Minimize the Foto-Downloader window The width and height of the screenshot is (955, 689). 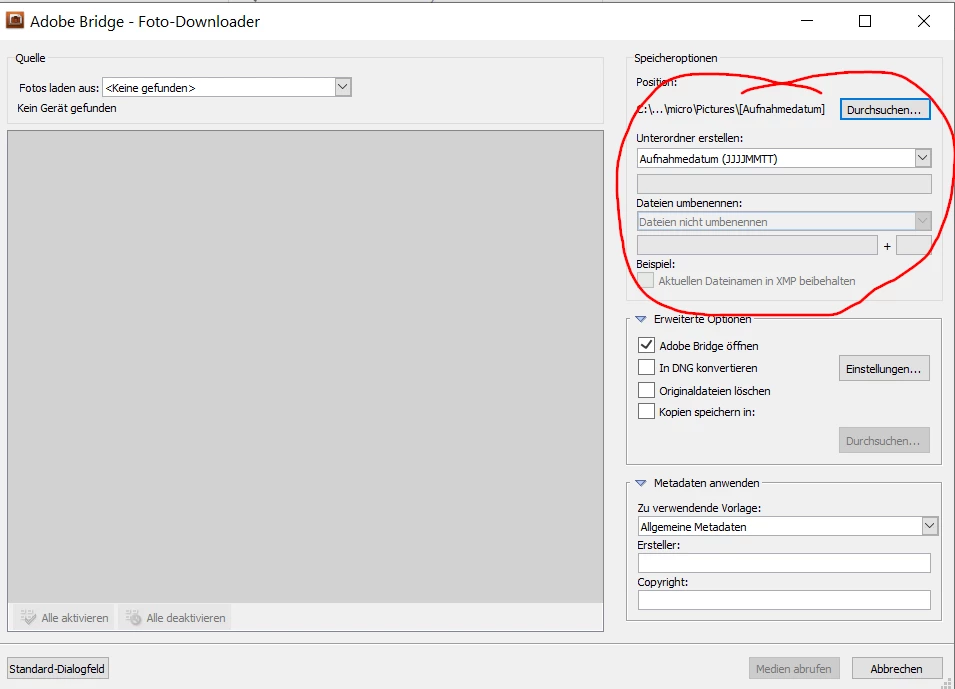click(x=807, y=21)
